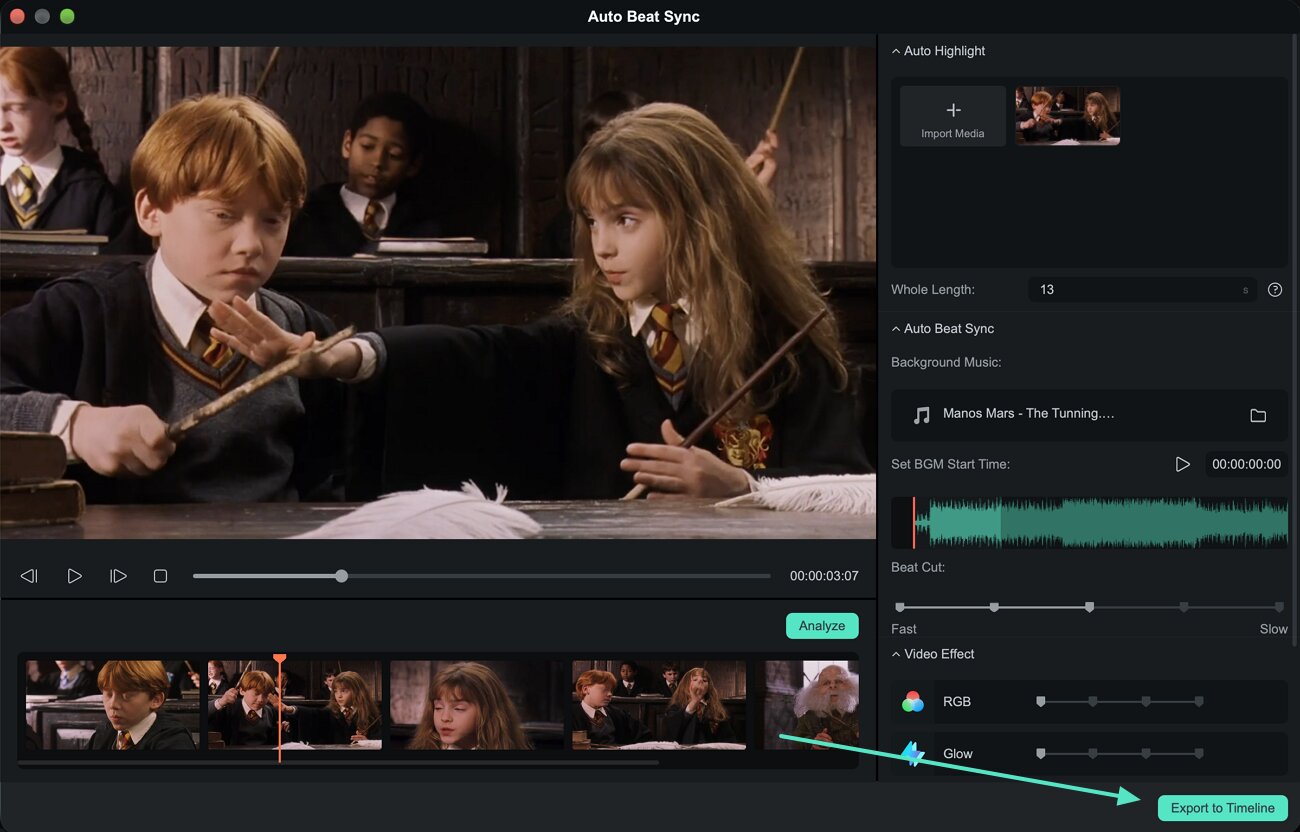Select the second clip thumbnail under the playhead
The height and width of the screenshot is (832, 1300).
(x=295, y=705)
